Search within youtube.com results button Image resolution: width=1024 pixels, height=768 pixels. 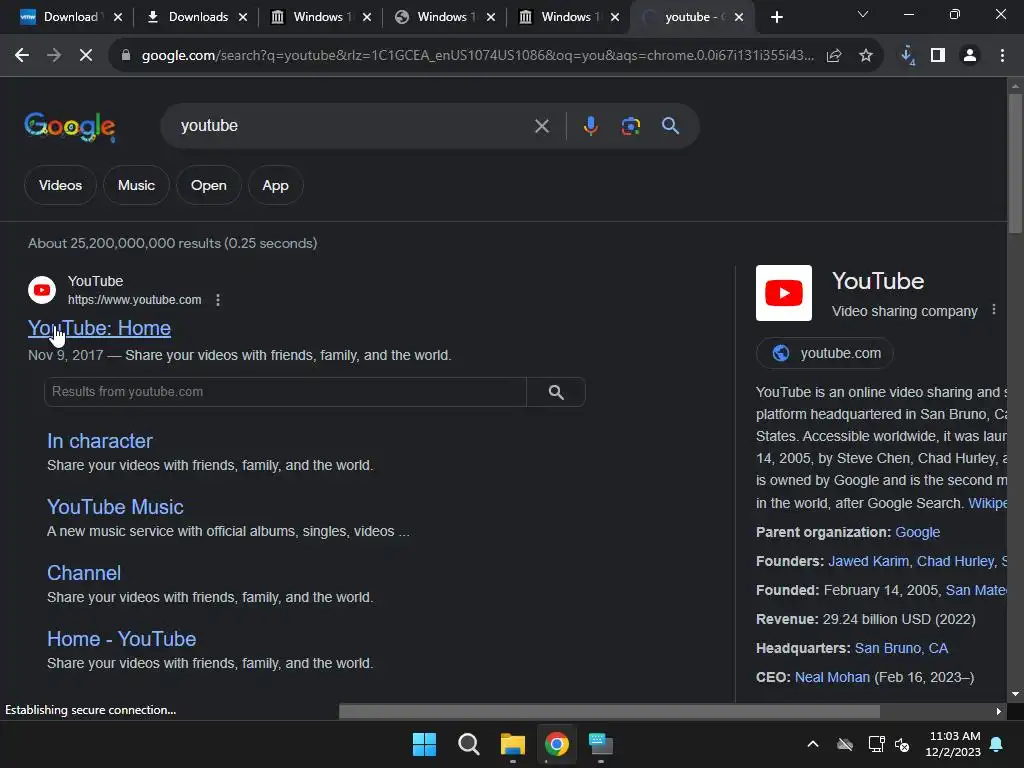556,392
